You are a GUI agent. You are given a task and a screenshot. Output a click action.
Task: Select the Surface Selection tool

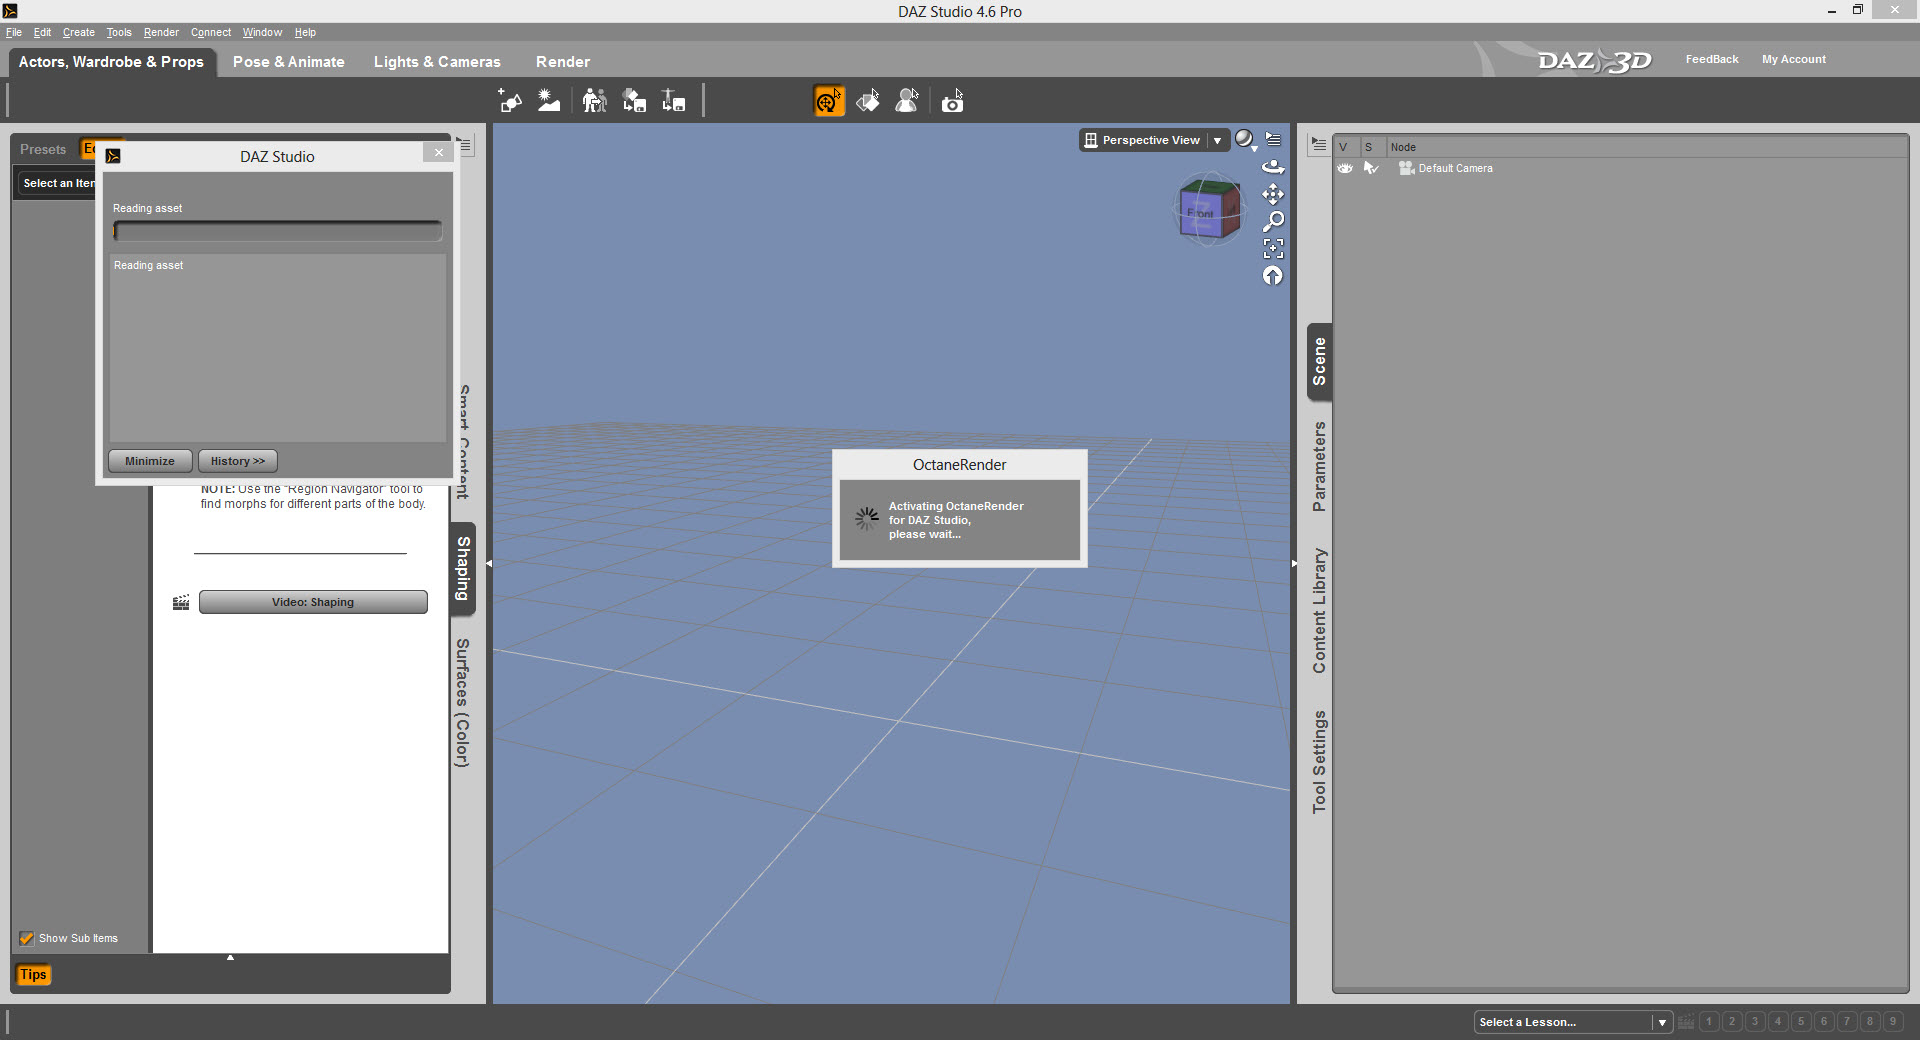pyautogui.click(x=868, y=101)
